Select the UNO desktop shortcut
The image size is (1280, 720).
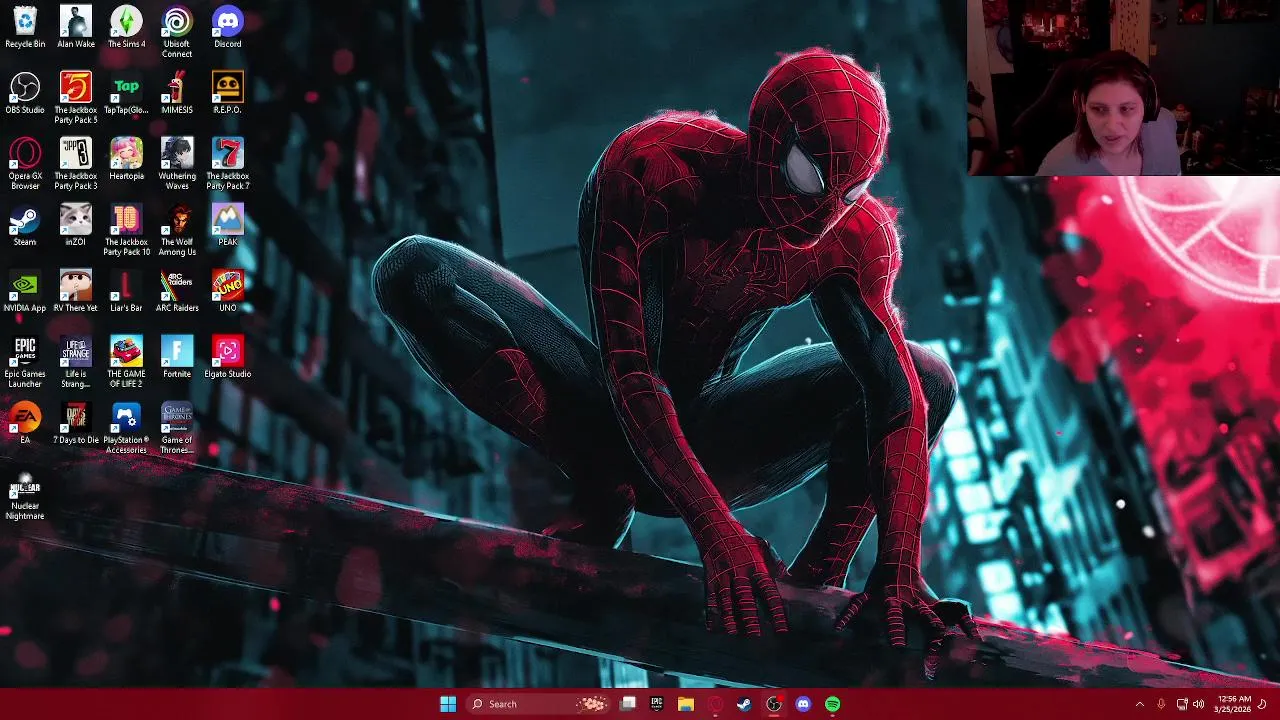[228, 291]
